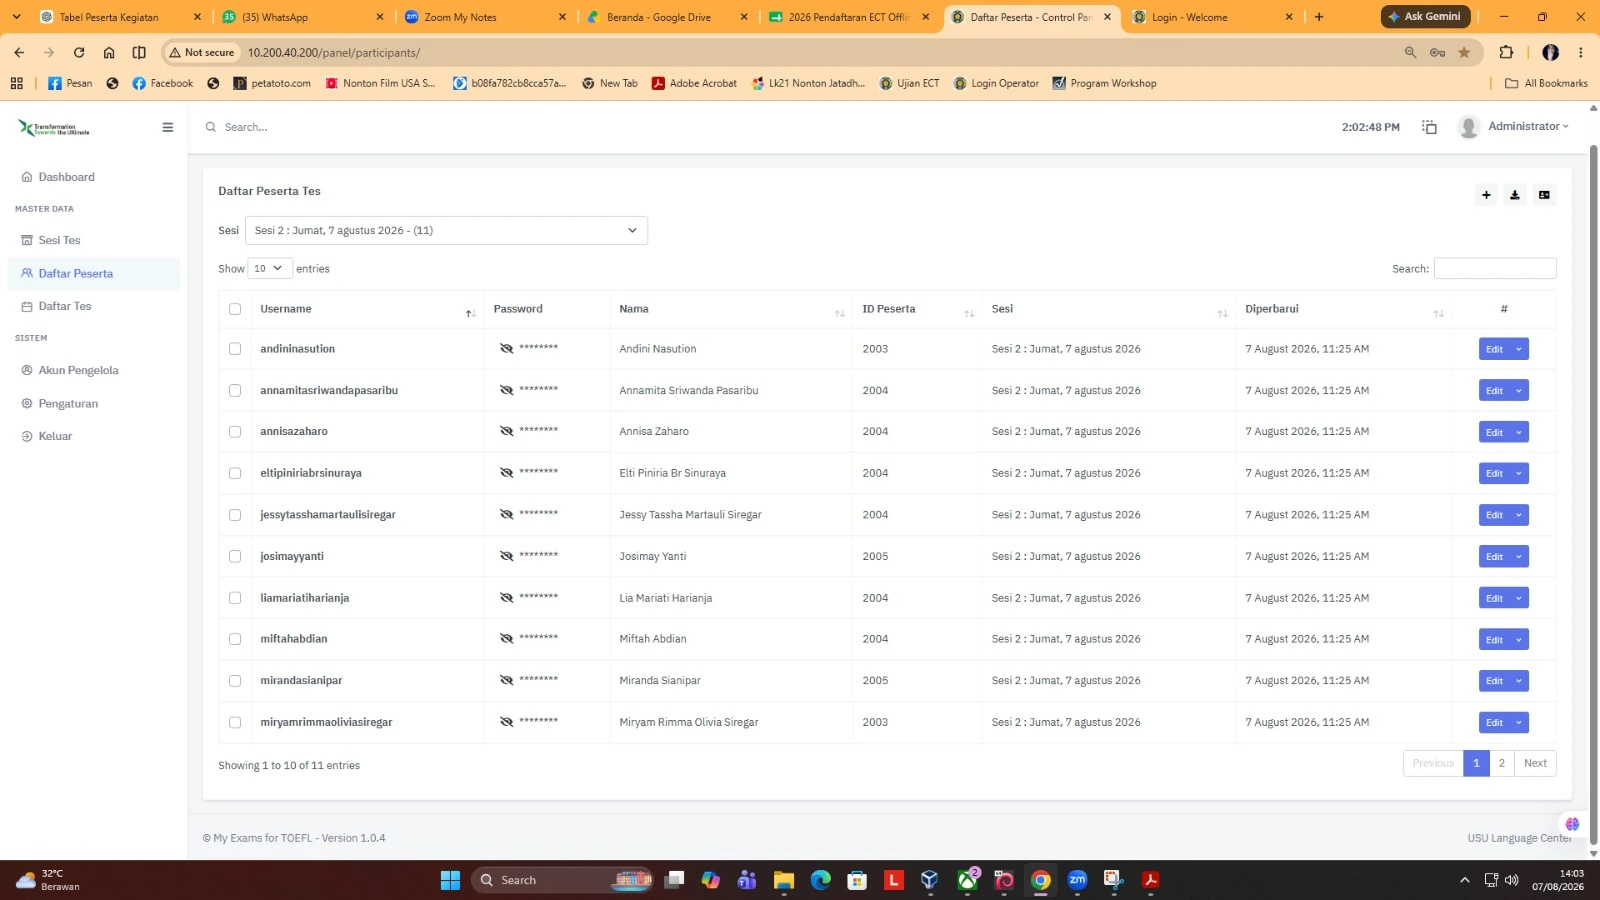1600x900 pixels.
Task: Switch to Tabel Peserta Kegiatan tab
Action: click(118, 17)
